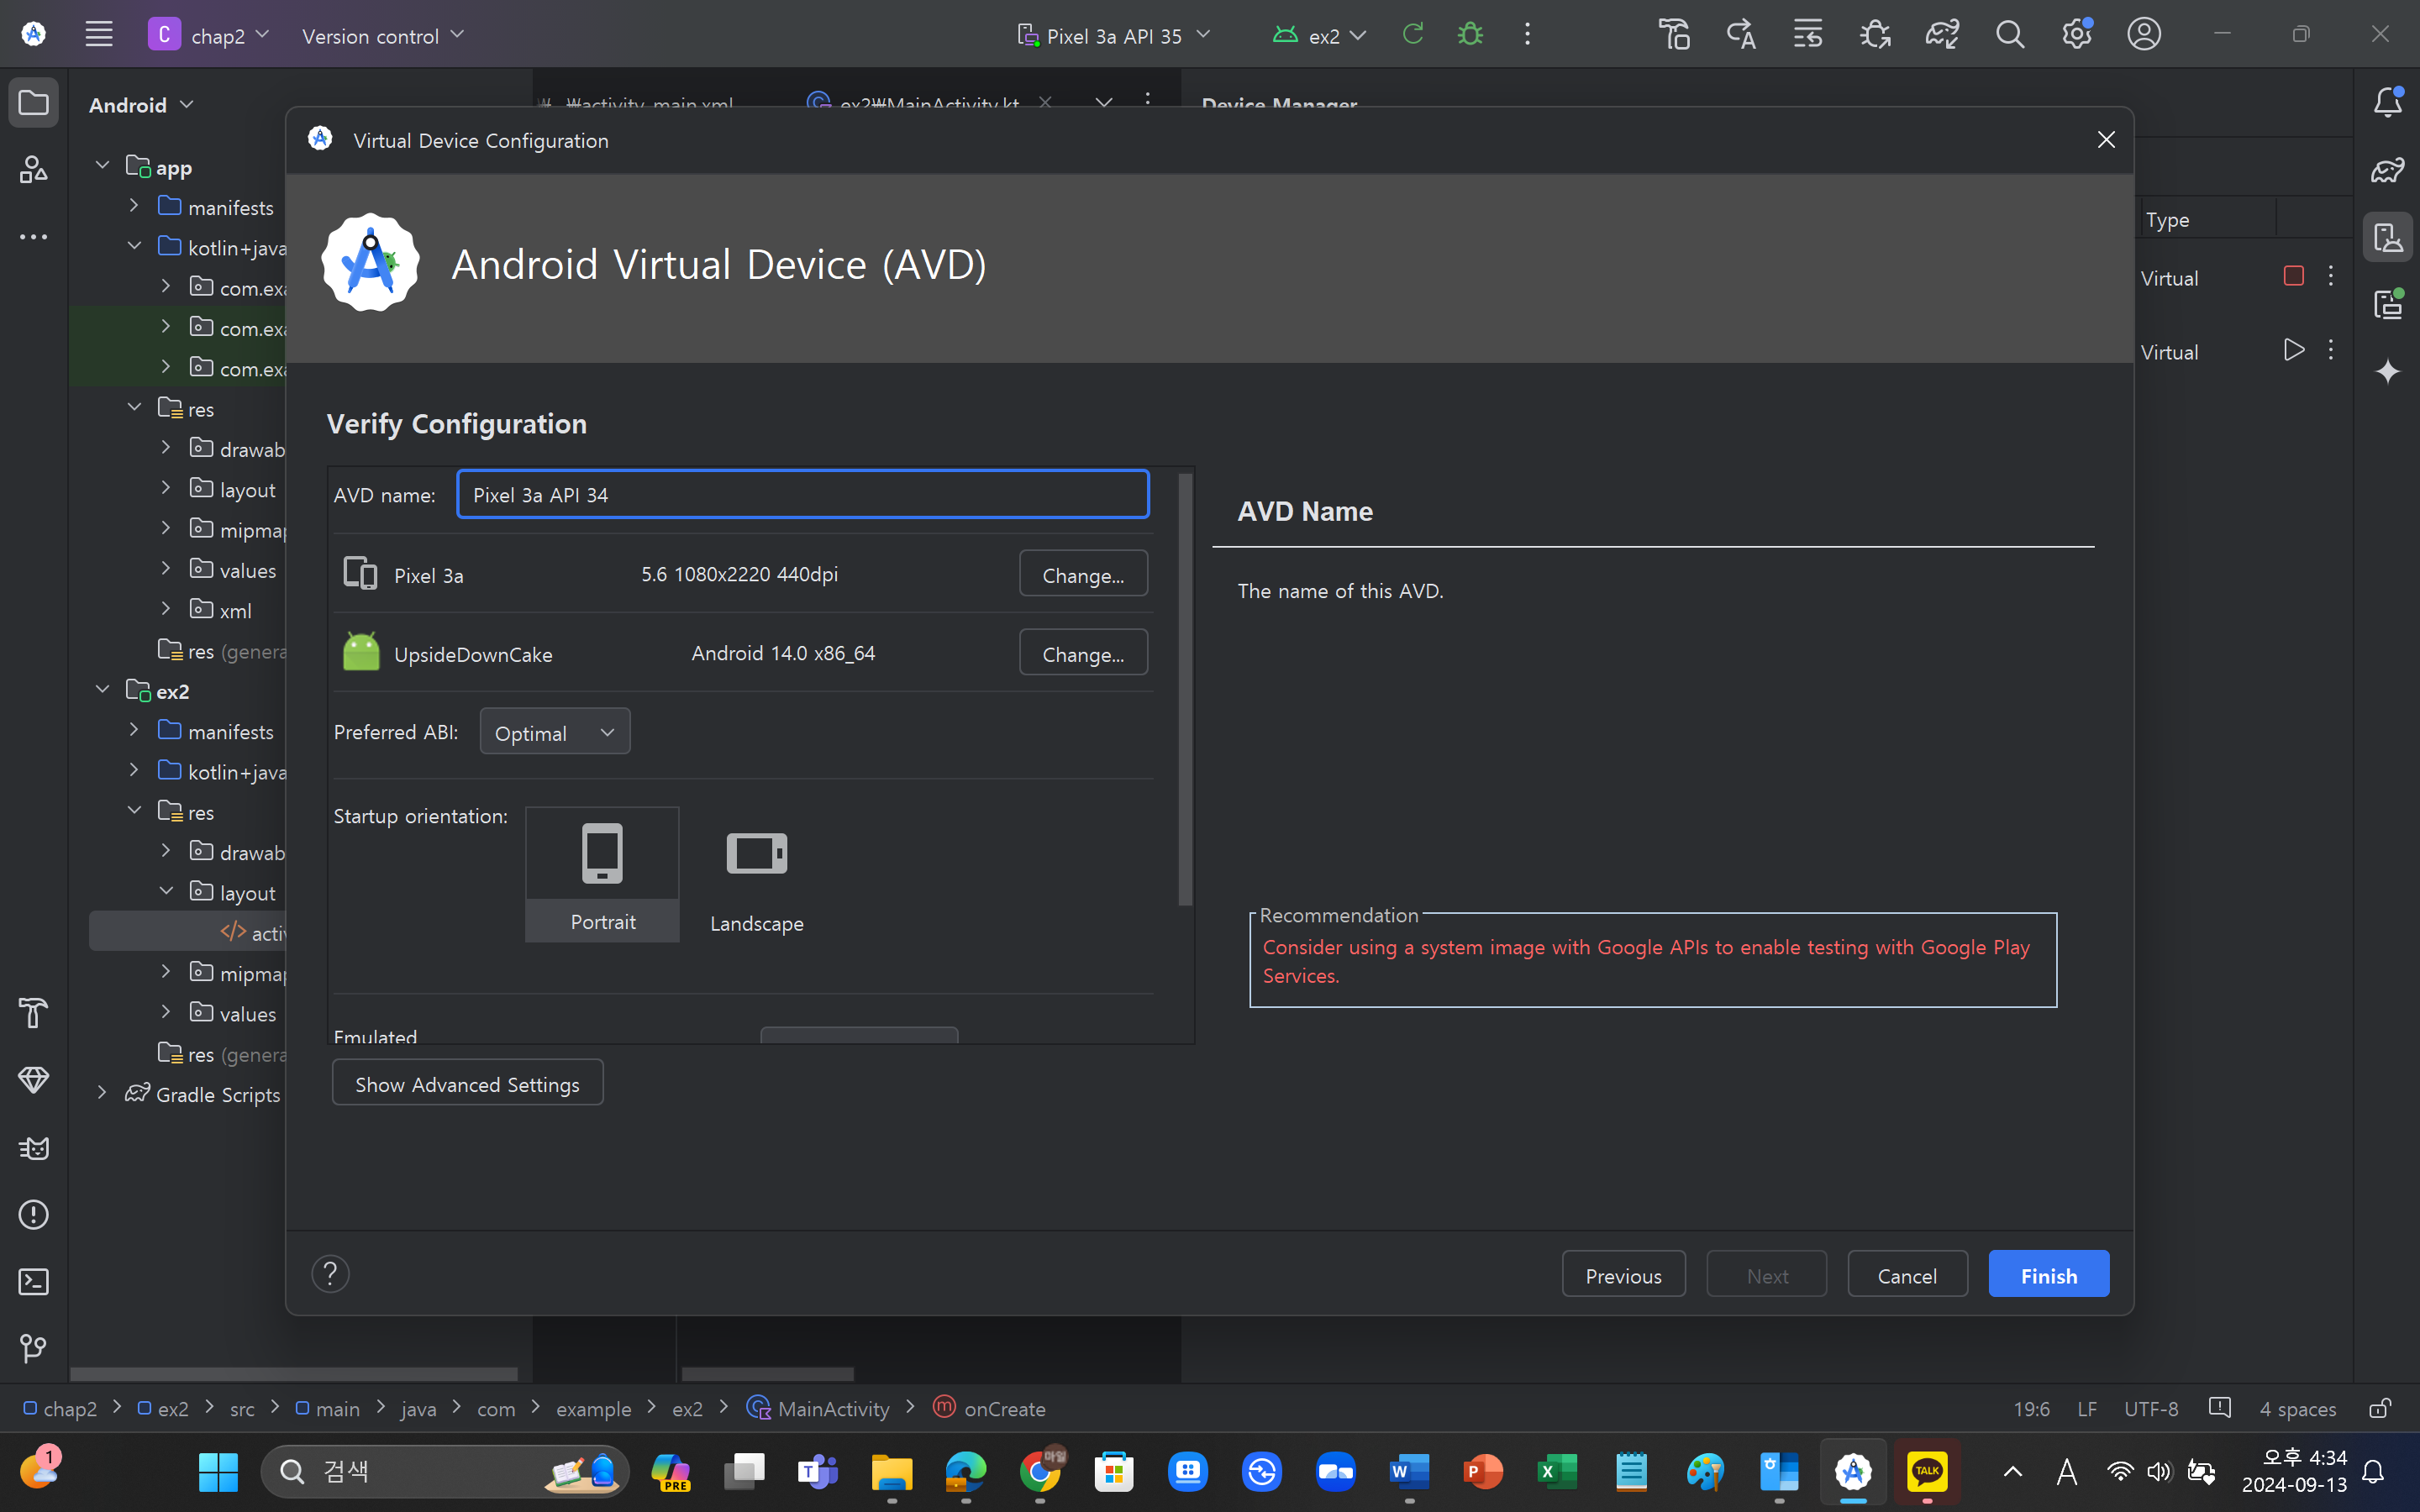Open Version control dropdown

[x=382, y=36]
